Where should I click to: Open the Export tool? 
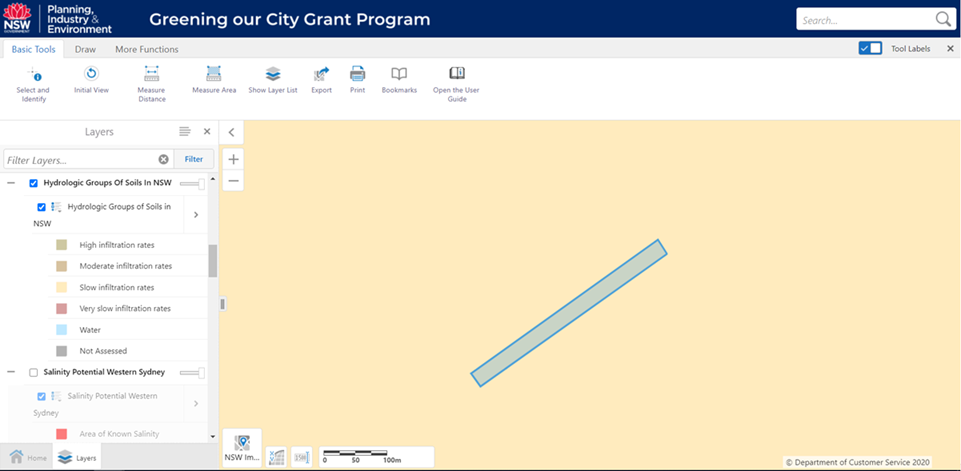click(321, 80)
